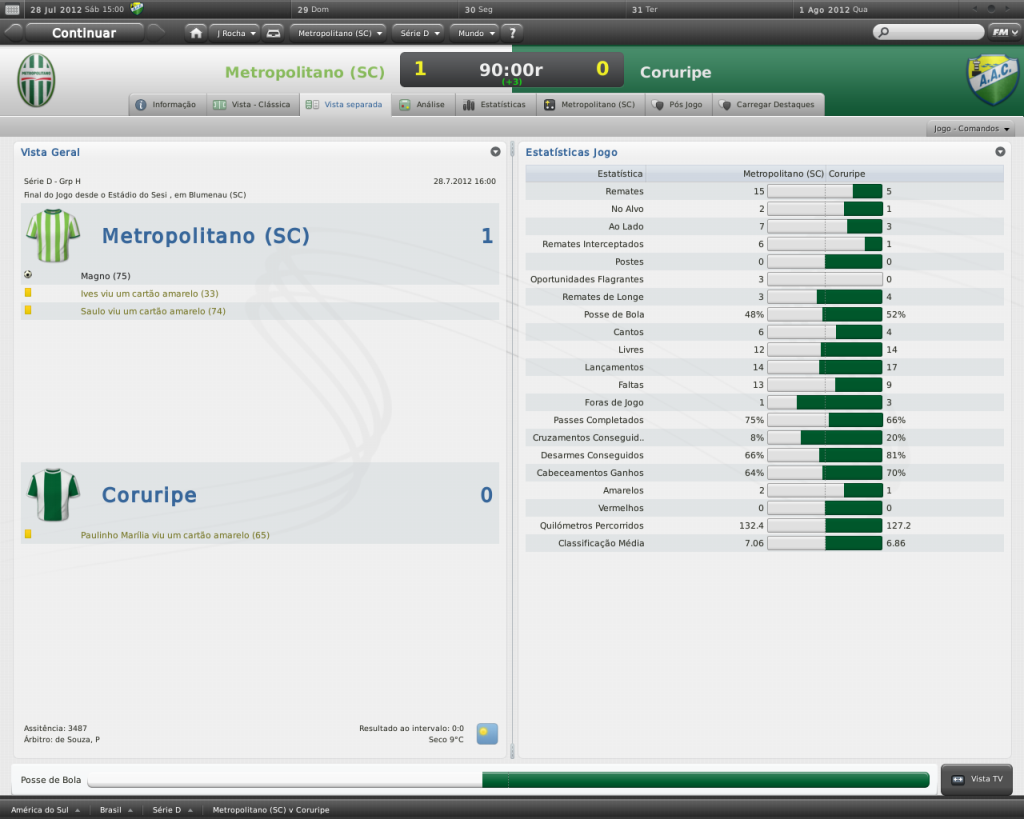Open the FM menu button at top right
Viewport: 1024px width, 819px height.
tap(1003, 32)
